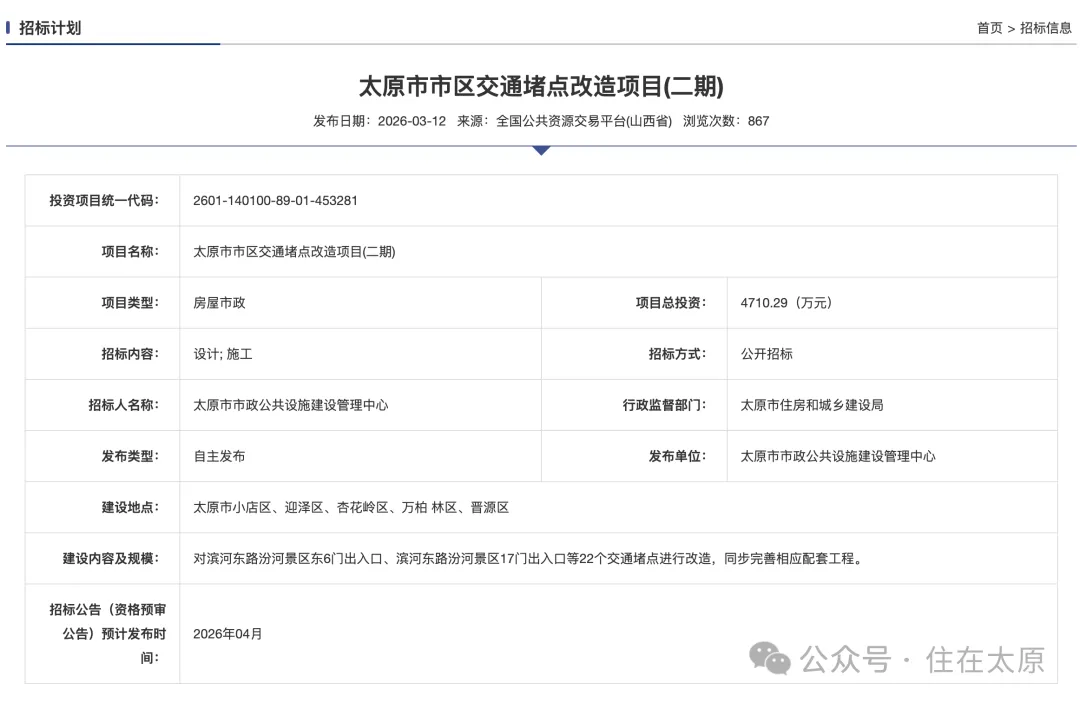This screenshot has height=703, width=1080.
Task: Click source 全国公共资源交易平台(山西省)
Action: point(584,121)
